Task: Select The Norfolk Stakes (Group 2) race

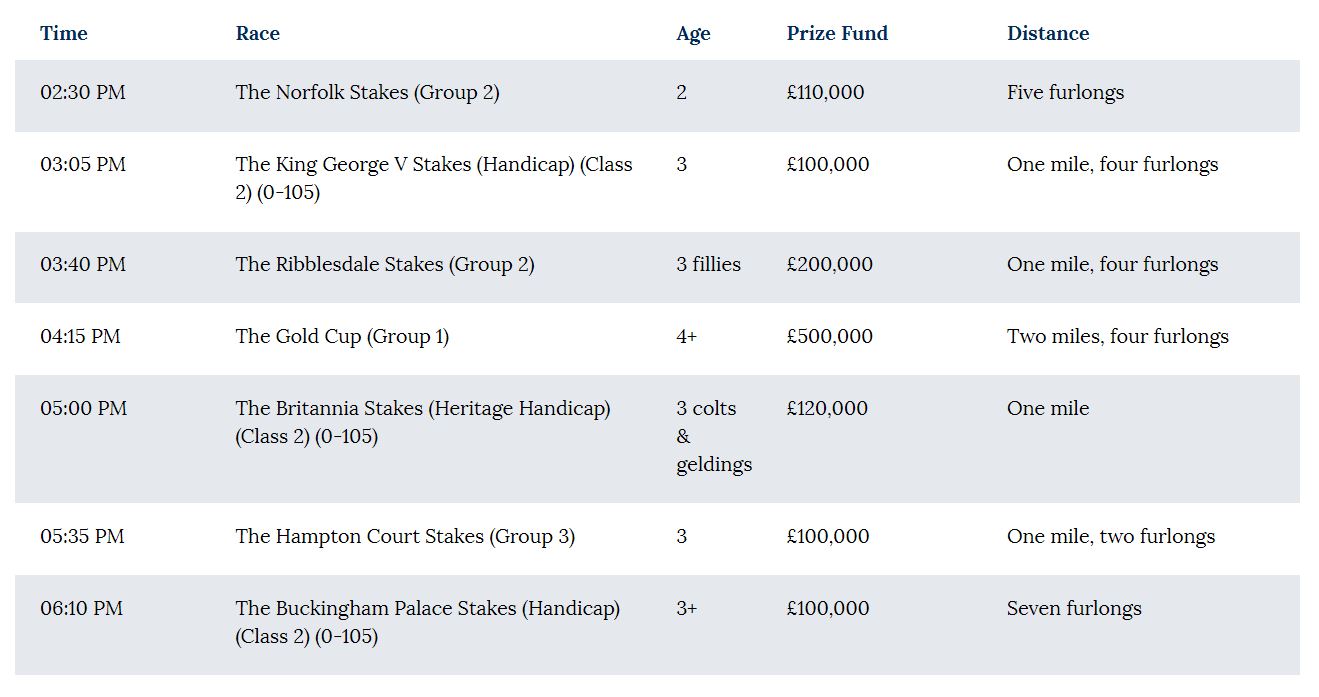Action: point(367,92)
